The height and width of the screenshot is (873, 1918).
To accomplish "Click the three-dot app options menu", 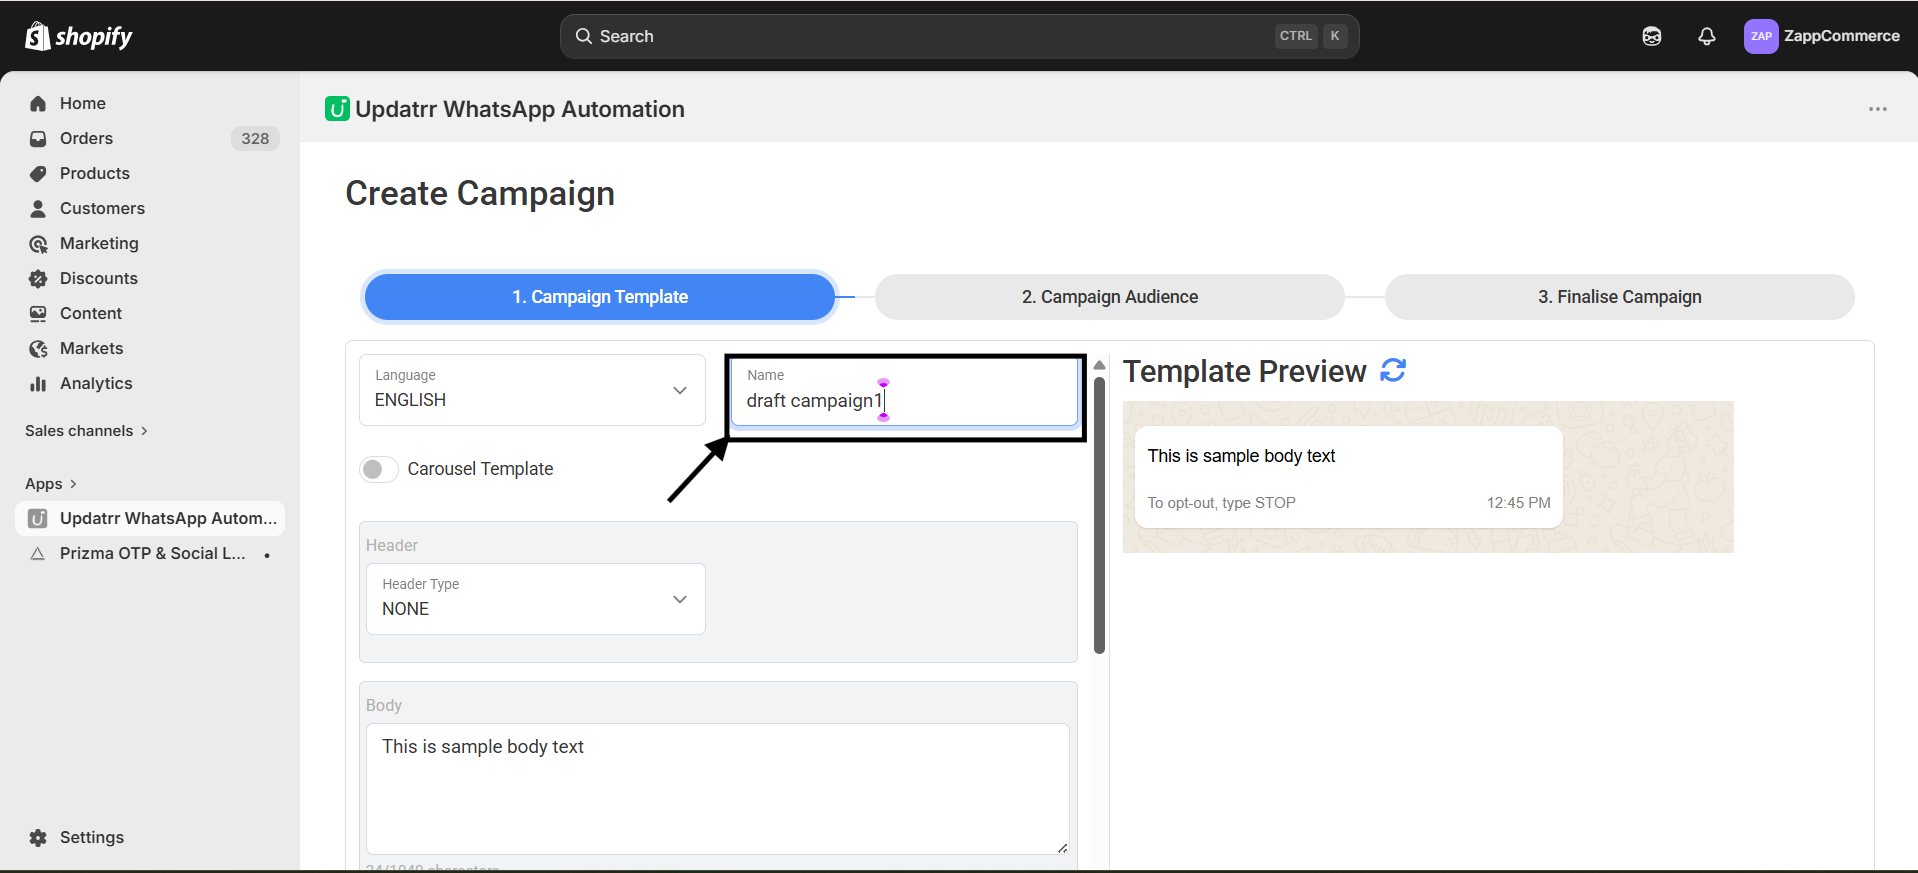I will [1877, 109].
